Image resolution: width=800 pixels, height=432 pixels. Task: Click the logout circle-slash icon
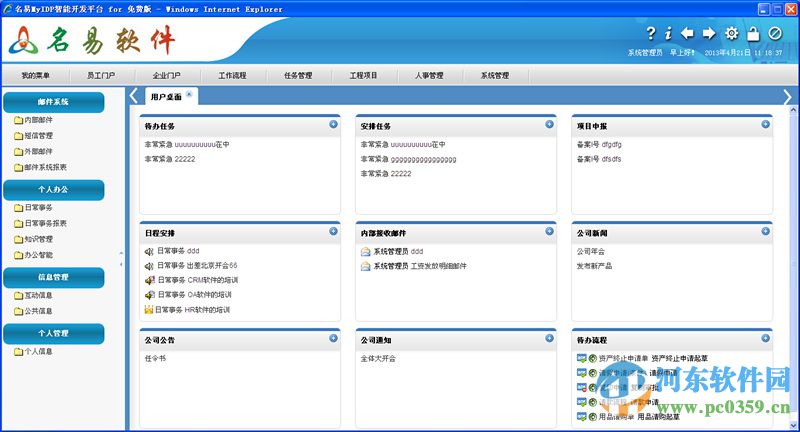(775, 34)
